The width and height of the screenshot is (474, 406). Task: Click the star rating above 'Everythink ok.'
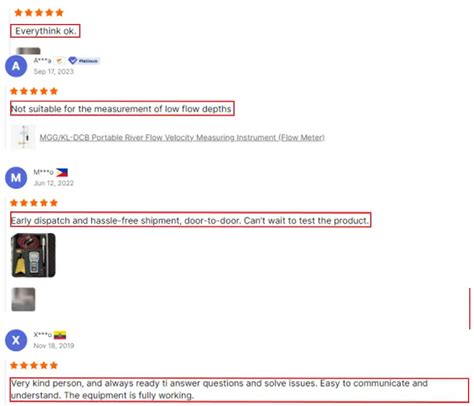click(39, 13)
